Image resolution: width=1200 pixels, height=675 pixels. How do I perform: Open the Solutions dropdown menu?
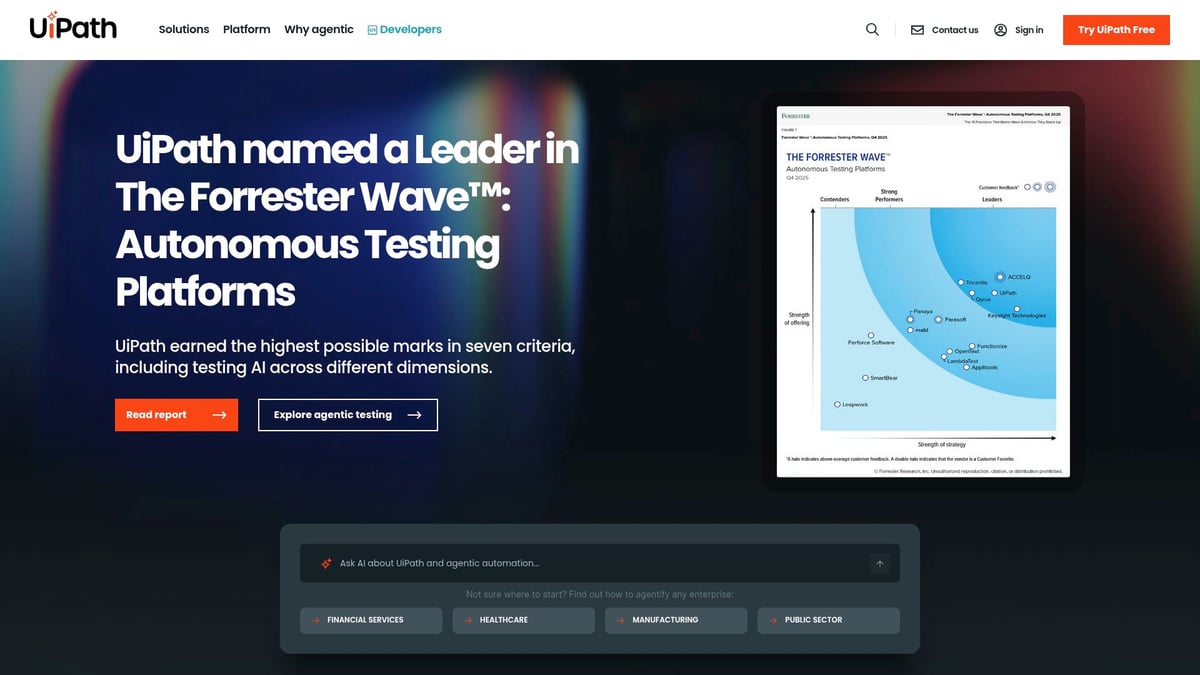click(183, 29)
